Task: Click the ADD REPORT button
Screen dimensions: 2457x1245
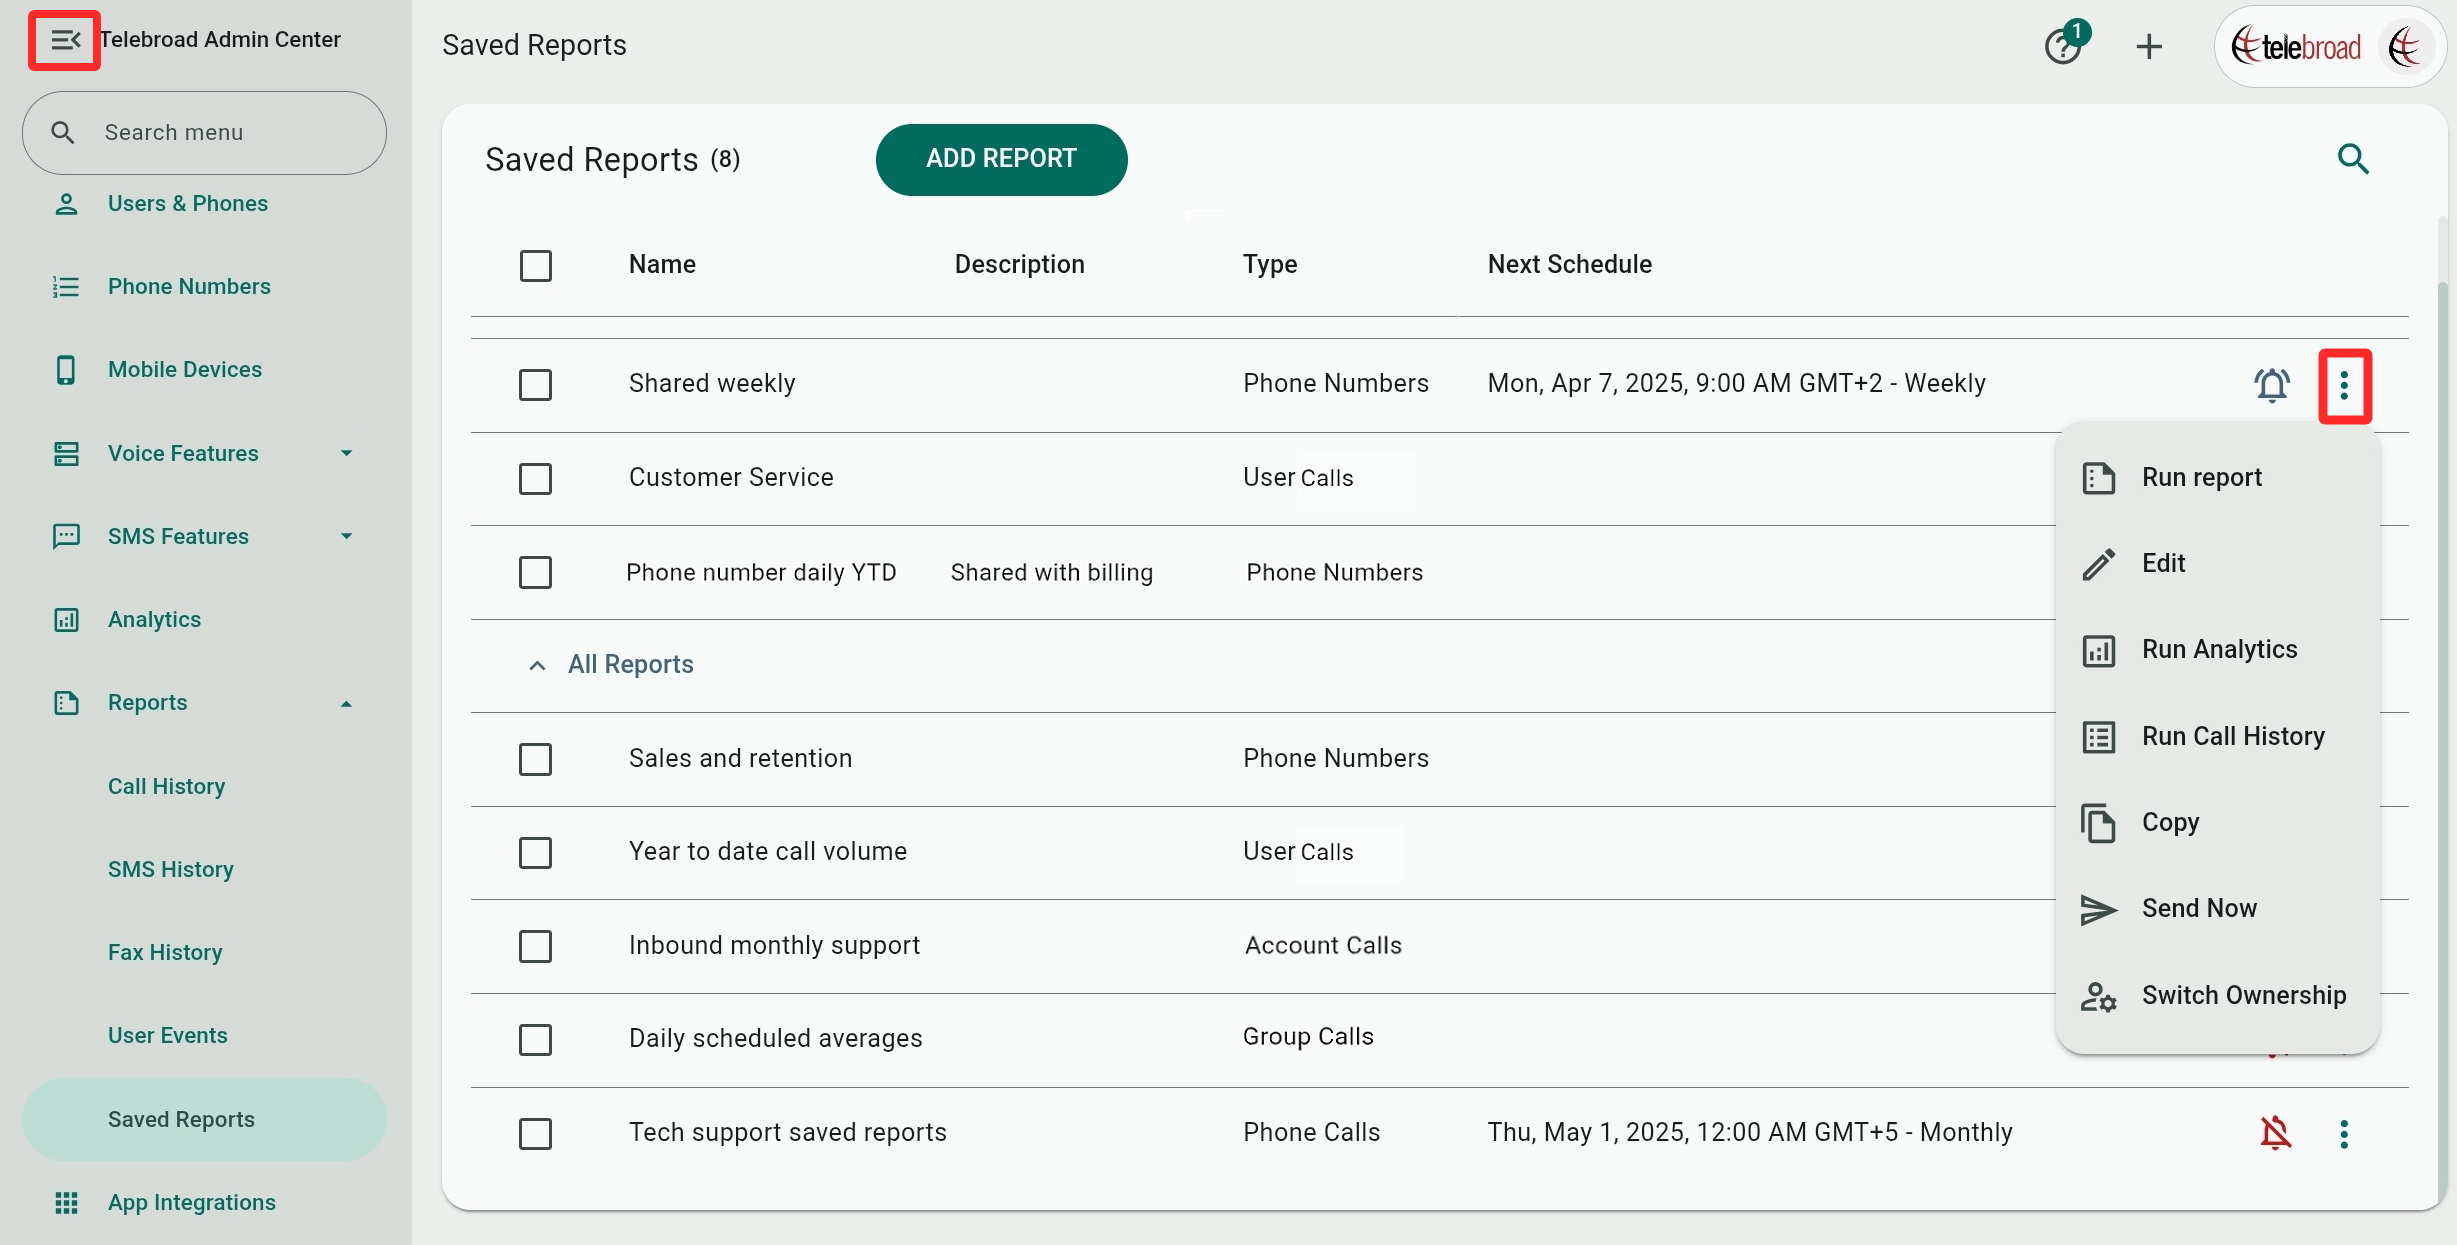Action: pyautogui.click(x=1001, y=159)
